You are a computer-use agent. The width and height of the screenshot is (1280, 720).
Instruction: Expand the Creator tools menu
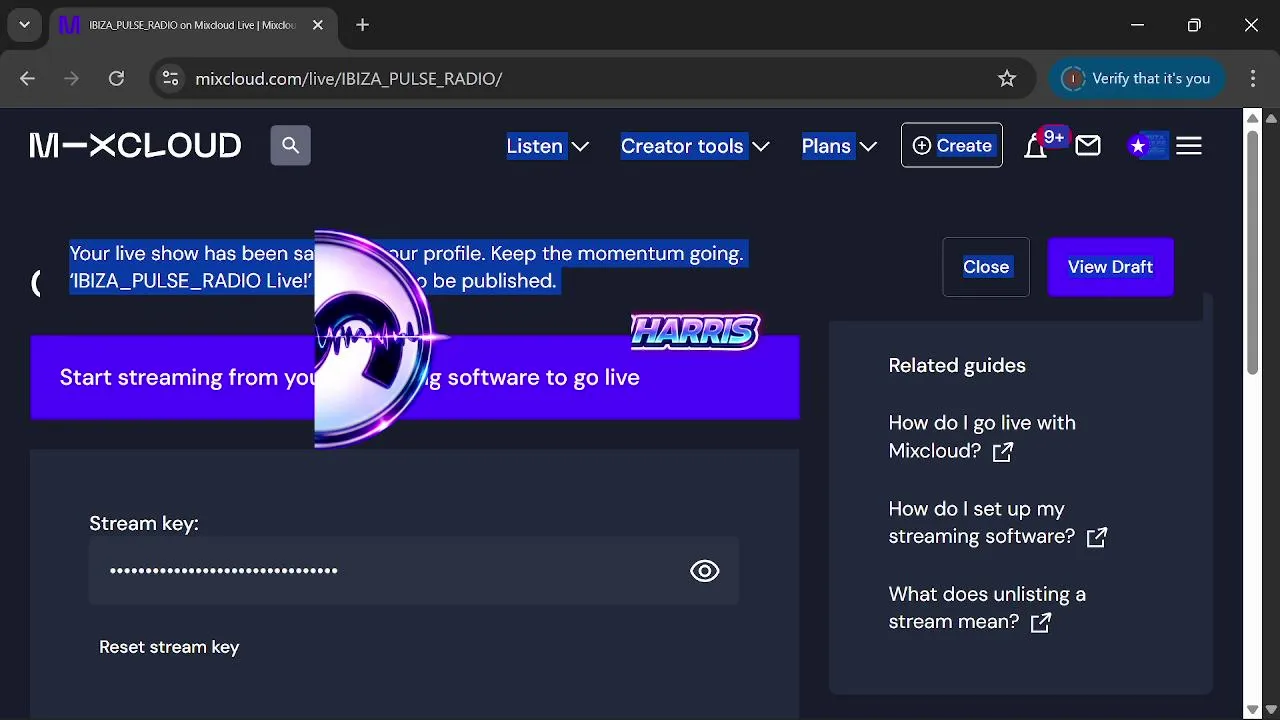[695, 146]
